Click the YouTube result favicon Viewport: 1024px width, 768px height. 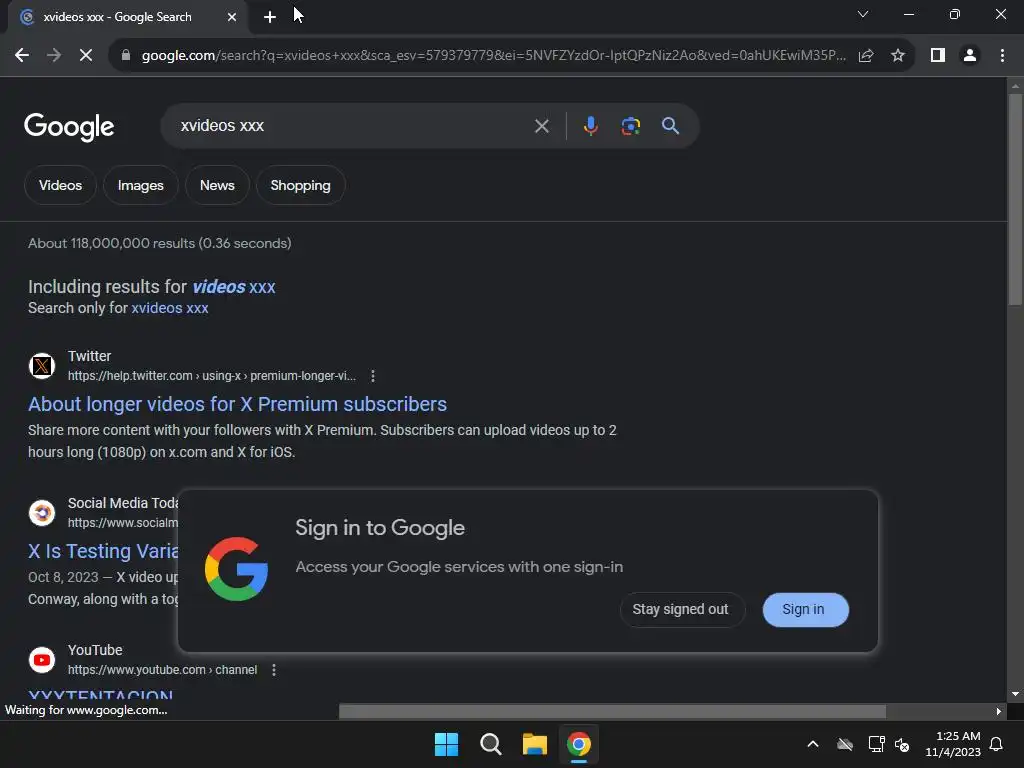pos(42,660)
